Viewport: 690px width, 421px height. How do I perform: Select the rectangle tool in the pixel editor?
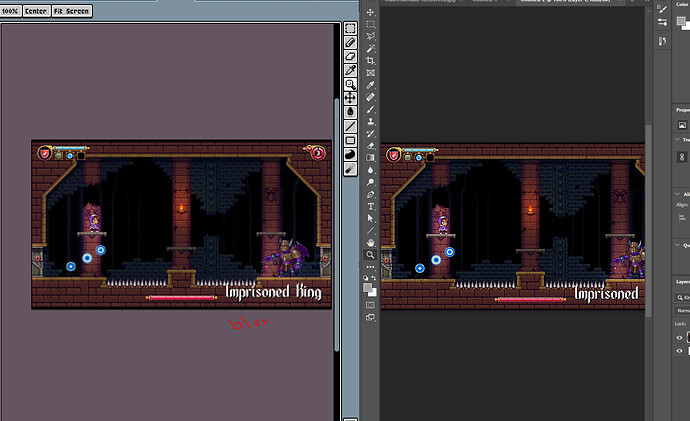pos(350,140)
